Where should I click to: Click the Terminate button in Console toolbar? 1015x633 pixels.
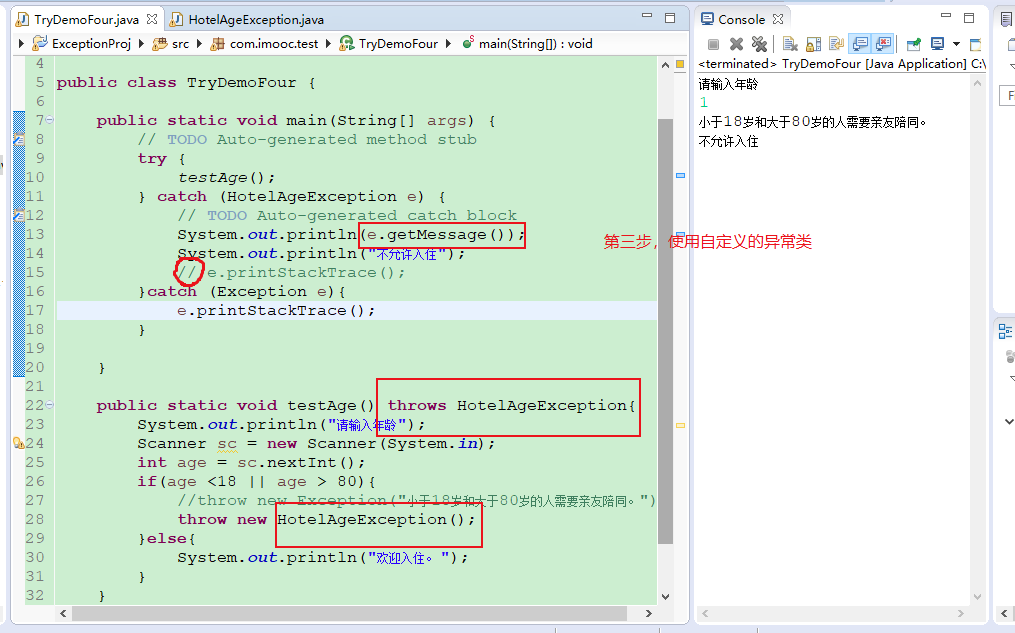point(712,42)
